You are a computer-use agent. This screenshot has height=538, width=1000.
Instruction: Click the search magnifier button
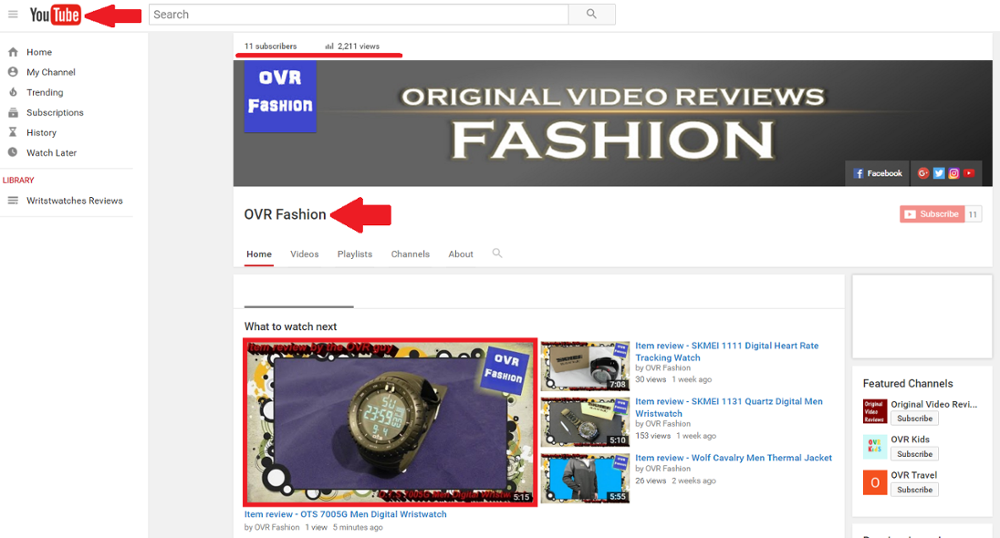coord(592,14)
